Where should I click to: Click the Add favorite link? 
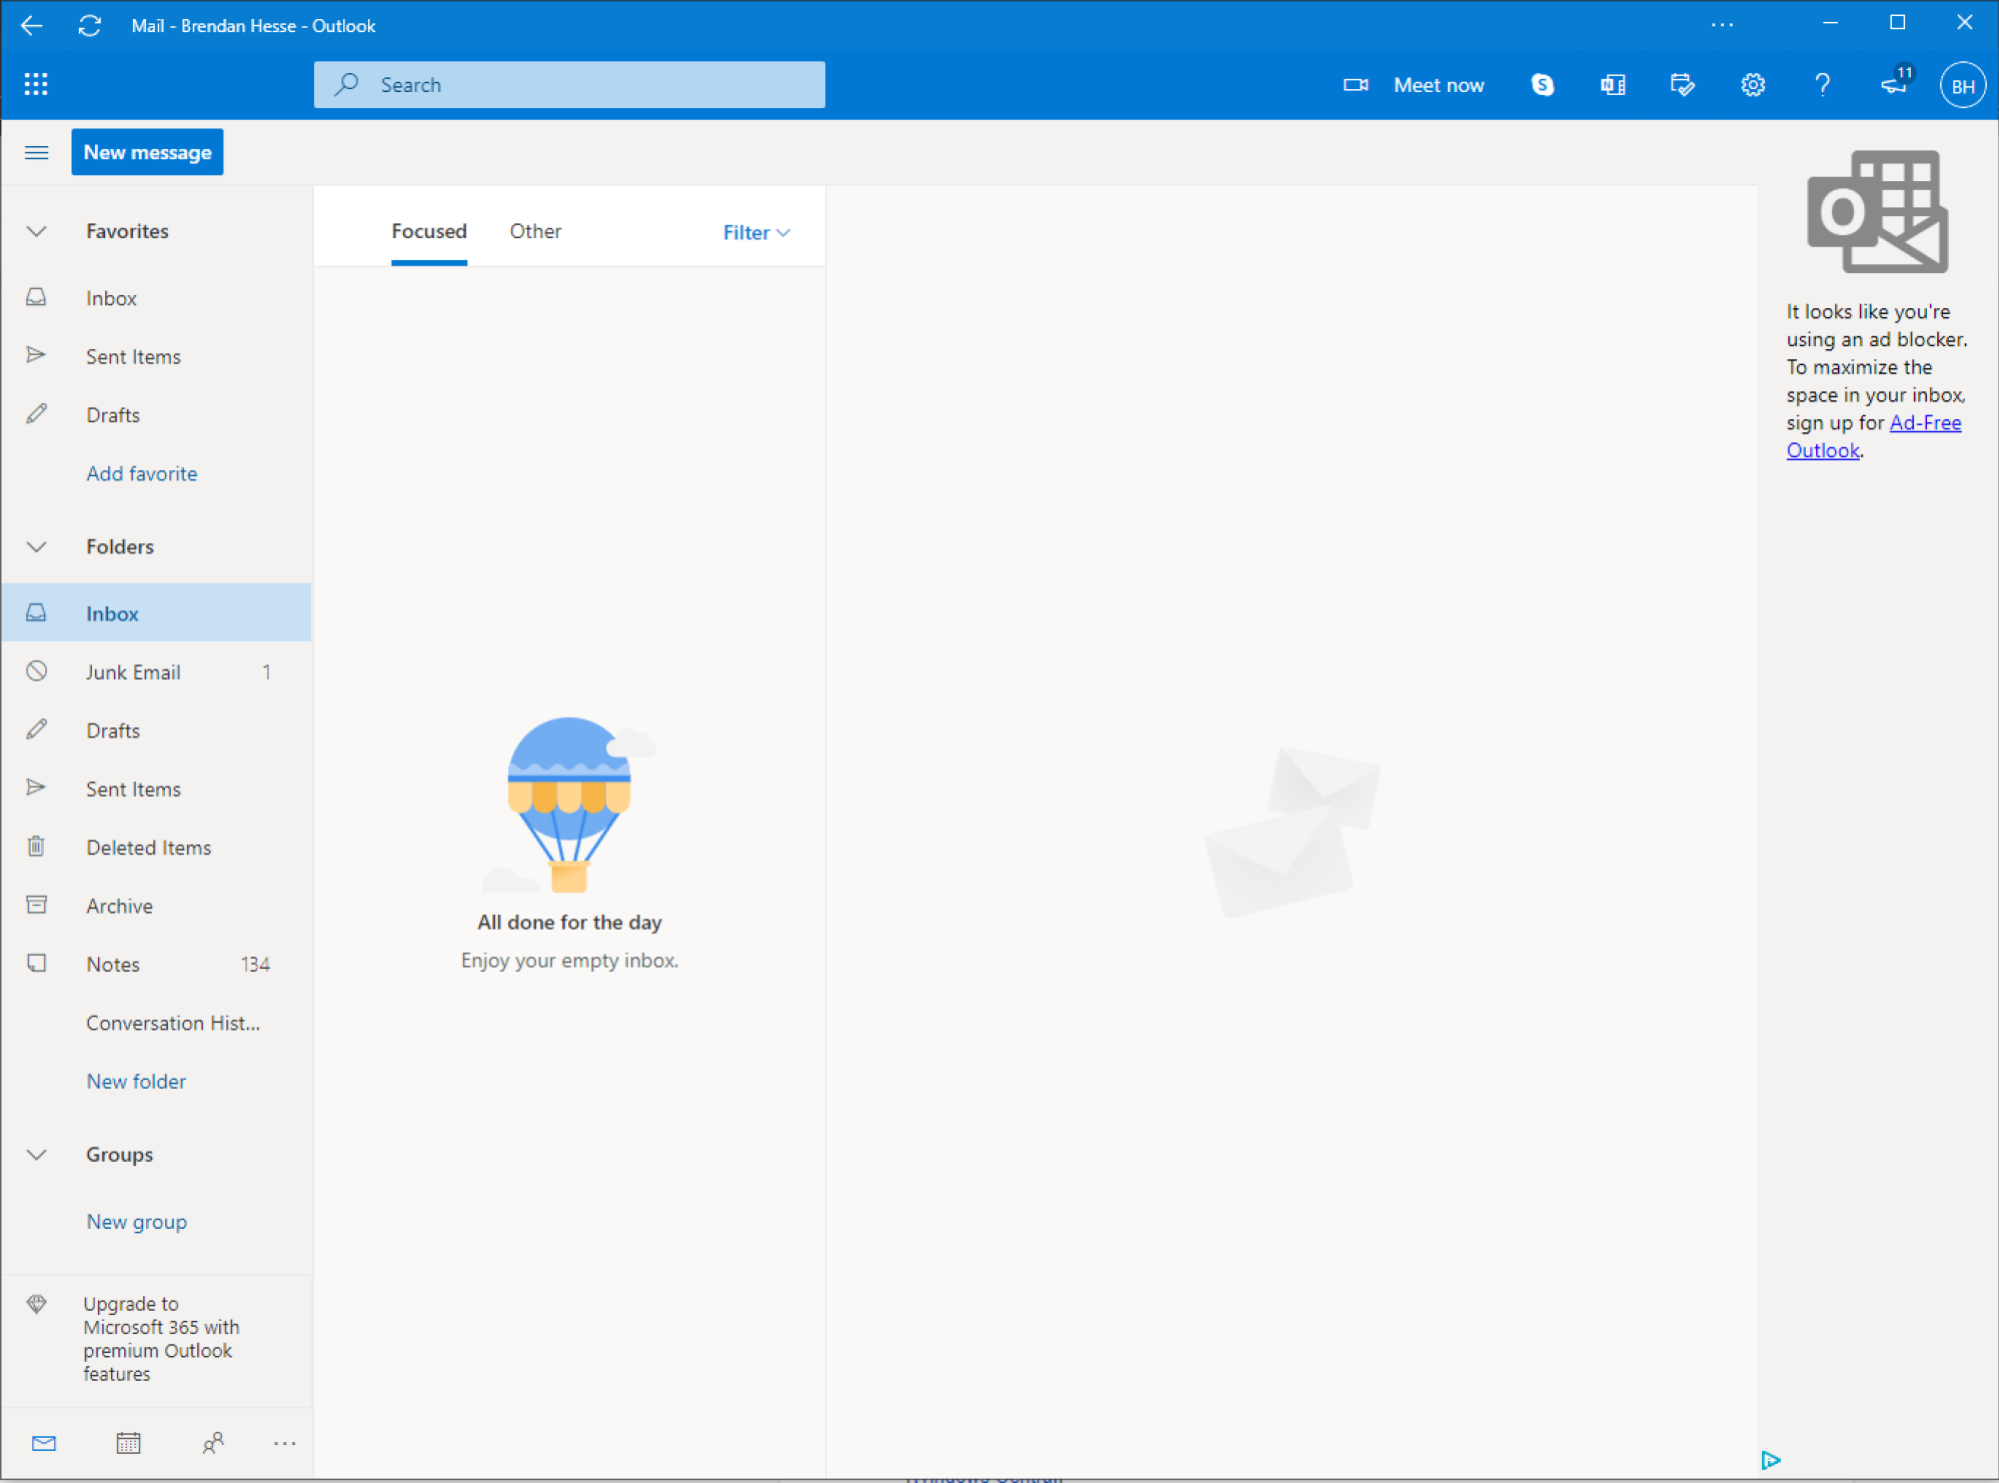(x=141, y=473)
